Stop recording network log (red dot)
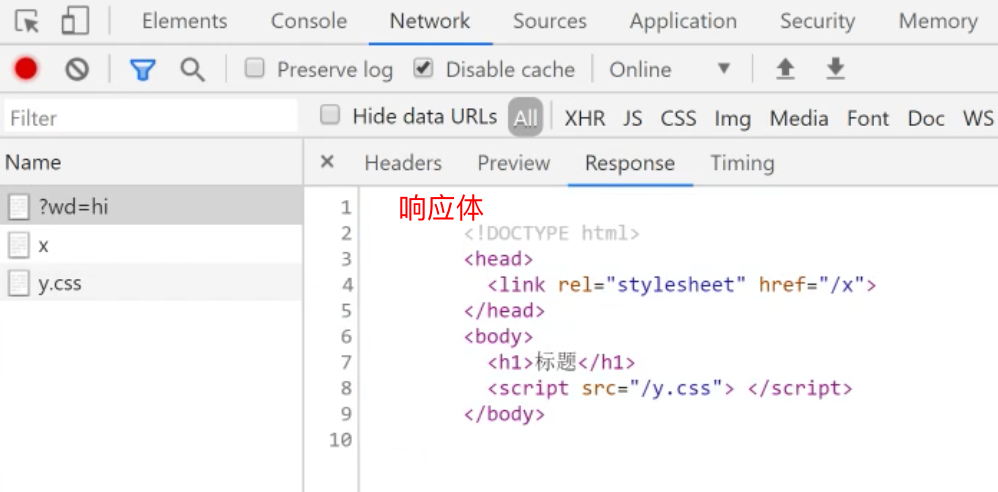The image size is (998, 492). point(26,69)
